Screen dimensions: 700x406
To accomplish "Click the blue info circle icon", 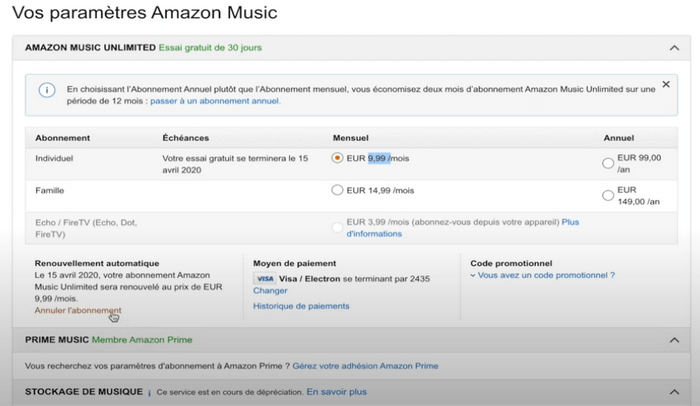I will click(x=47, y=90).
